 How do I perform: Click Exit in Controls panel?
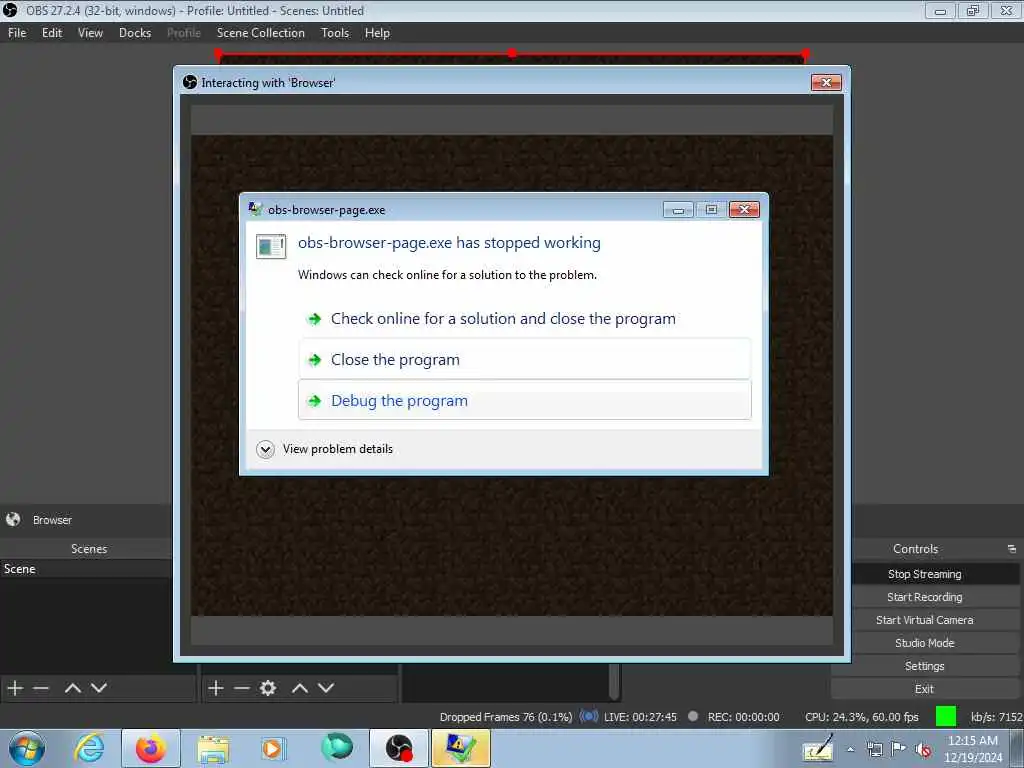click(x=924, y=688)
